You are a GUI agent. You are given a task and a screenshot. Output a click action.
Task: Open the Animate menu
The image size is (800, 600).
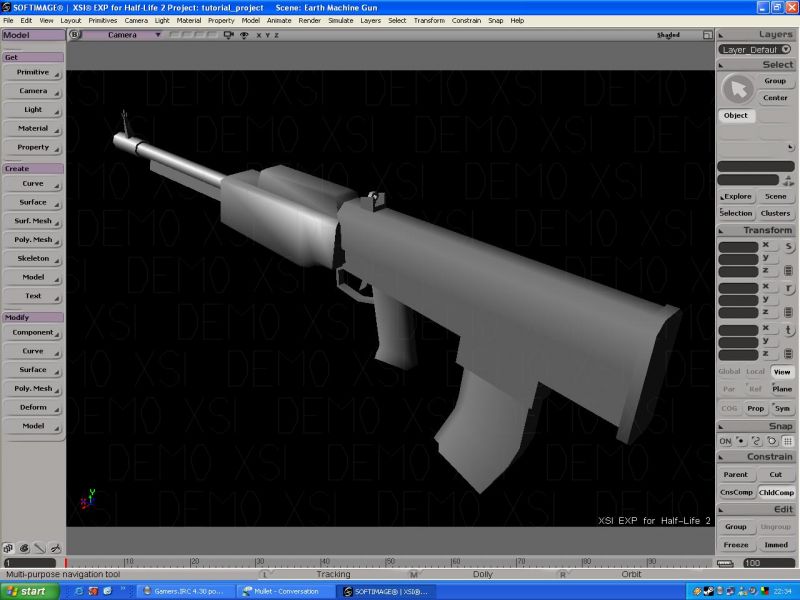pyautogui.click(x=279, y=20)
